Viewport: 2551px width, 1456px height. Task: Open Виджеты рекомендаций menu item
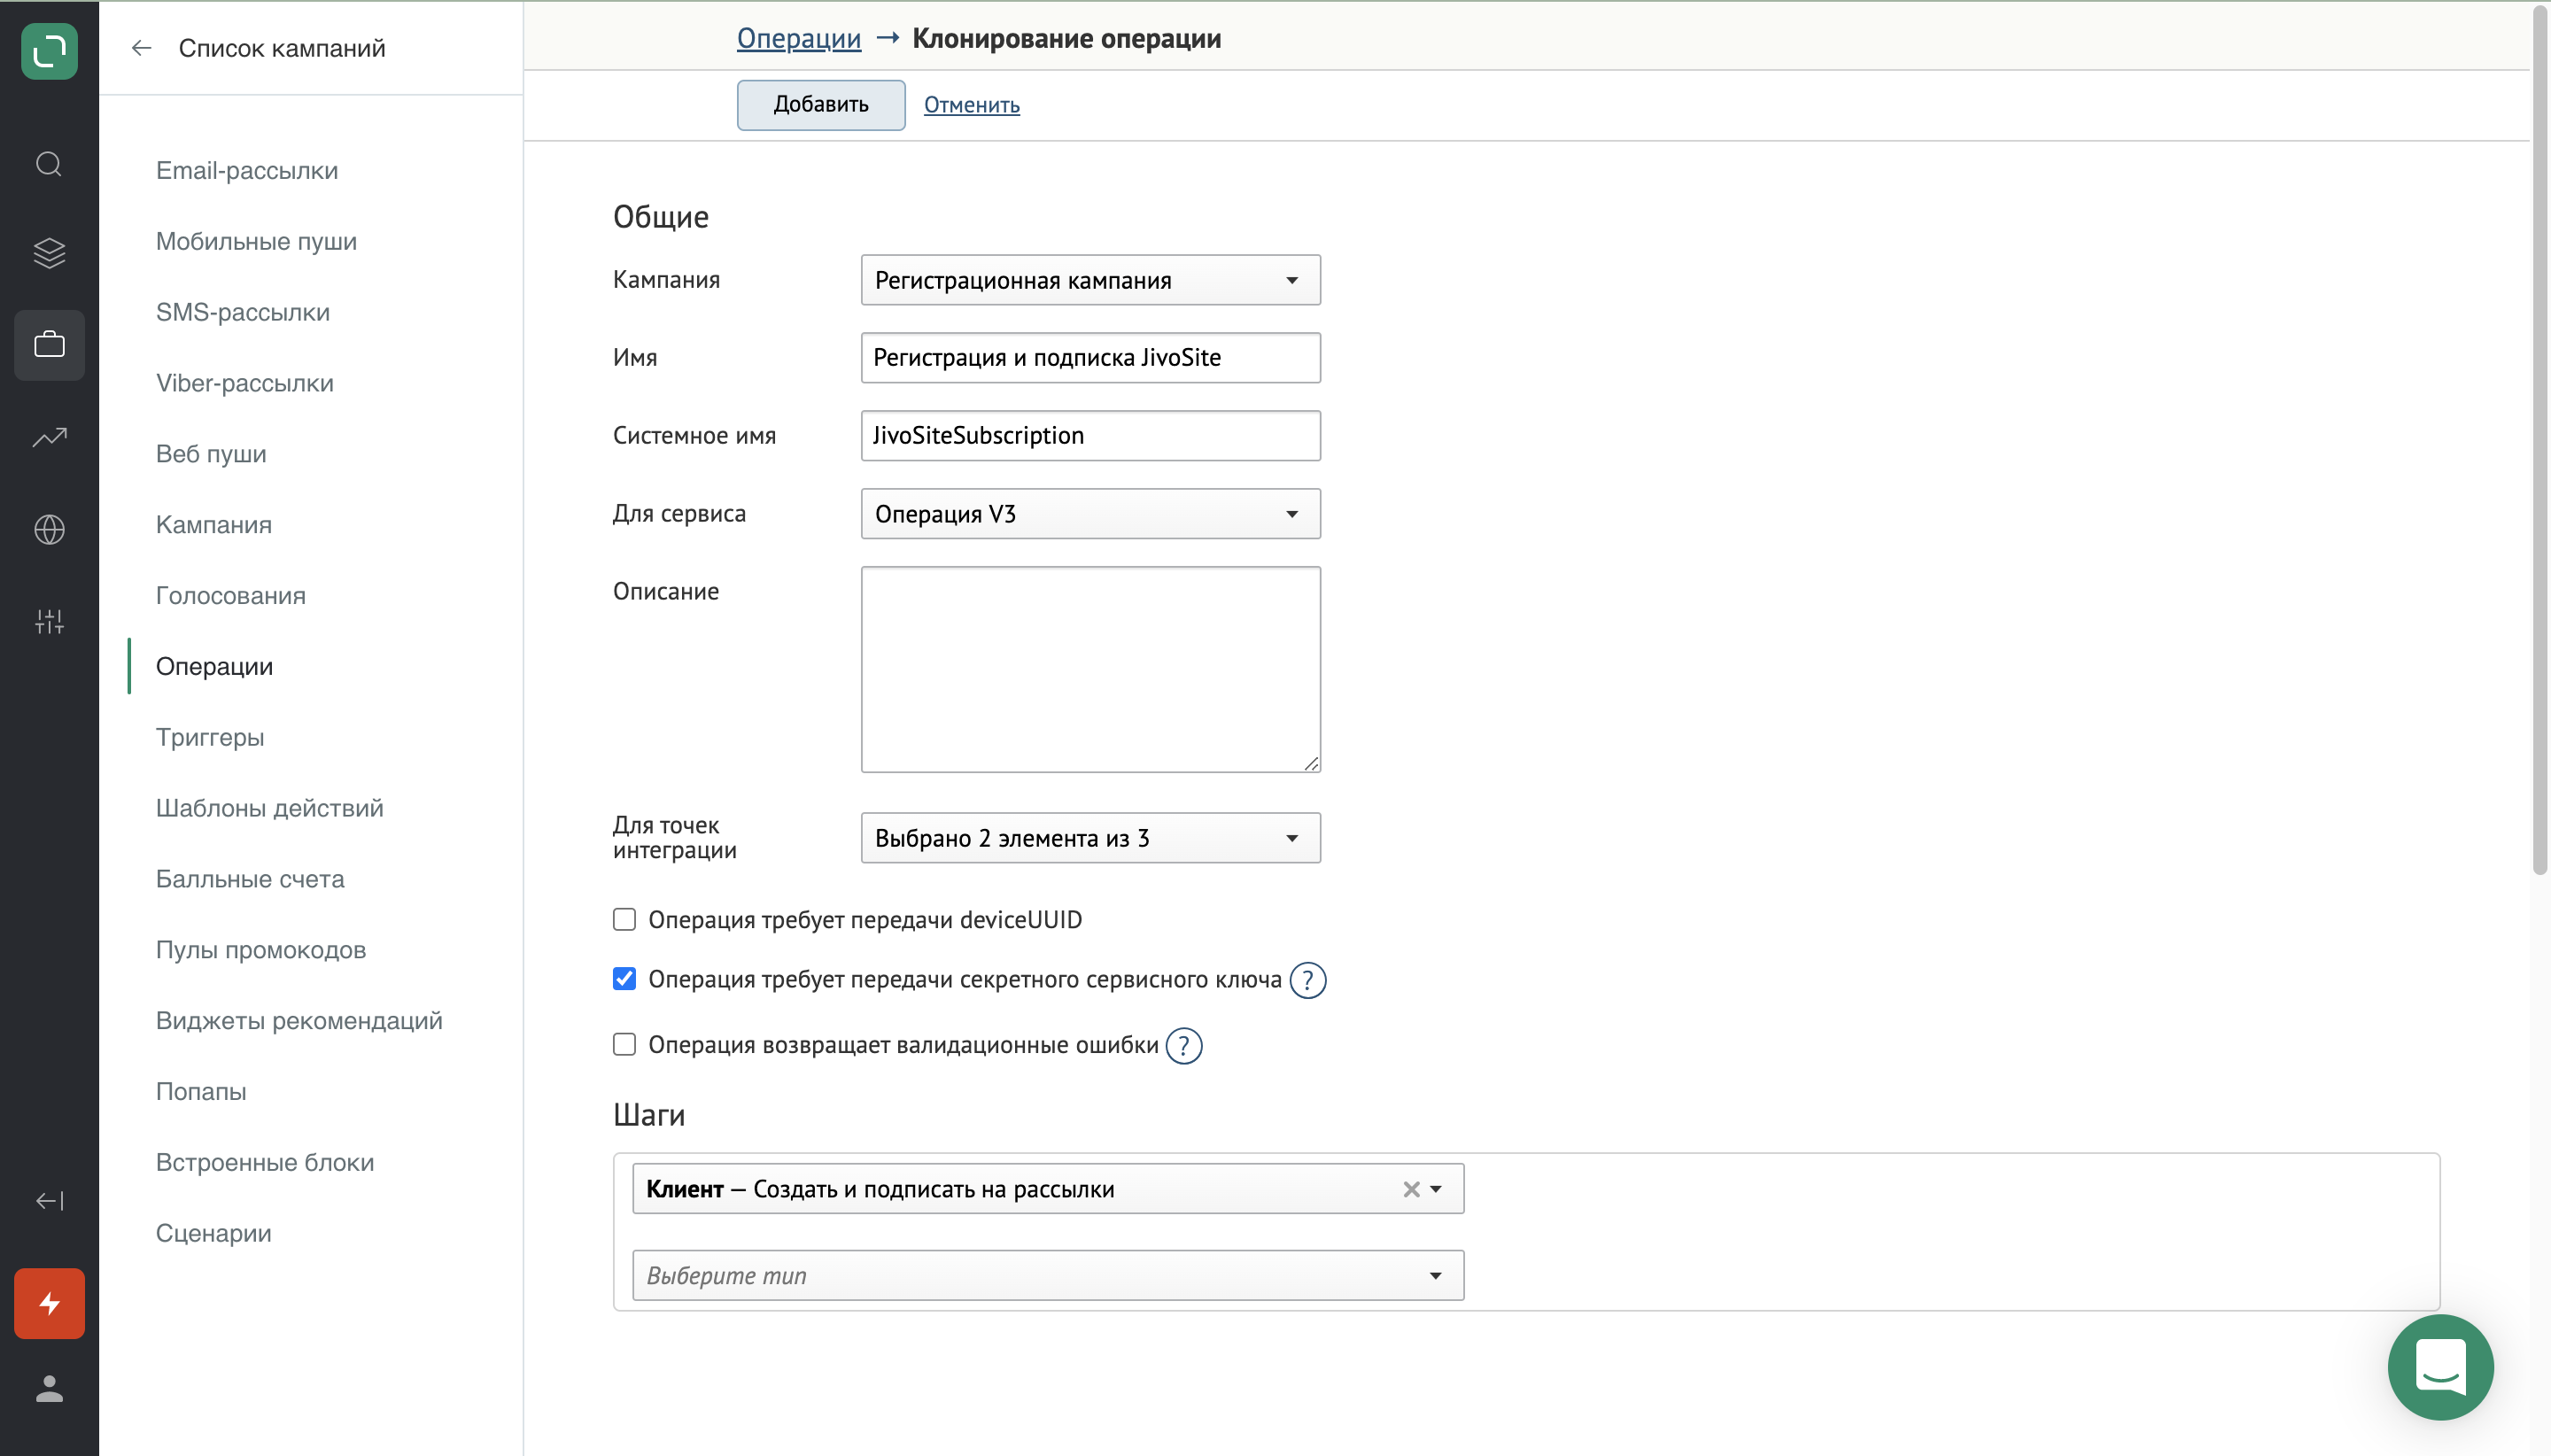(299, 1021)
